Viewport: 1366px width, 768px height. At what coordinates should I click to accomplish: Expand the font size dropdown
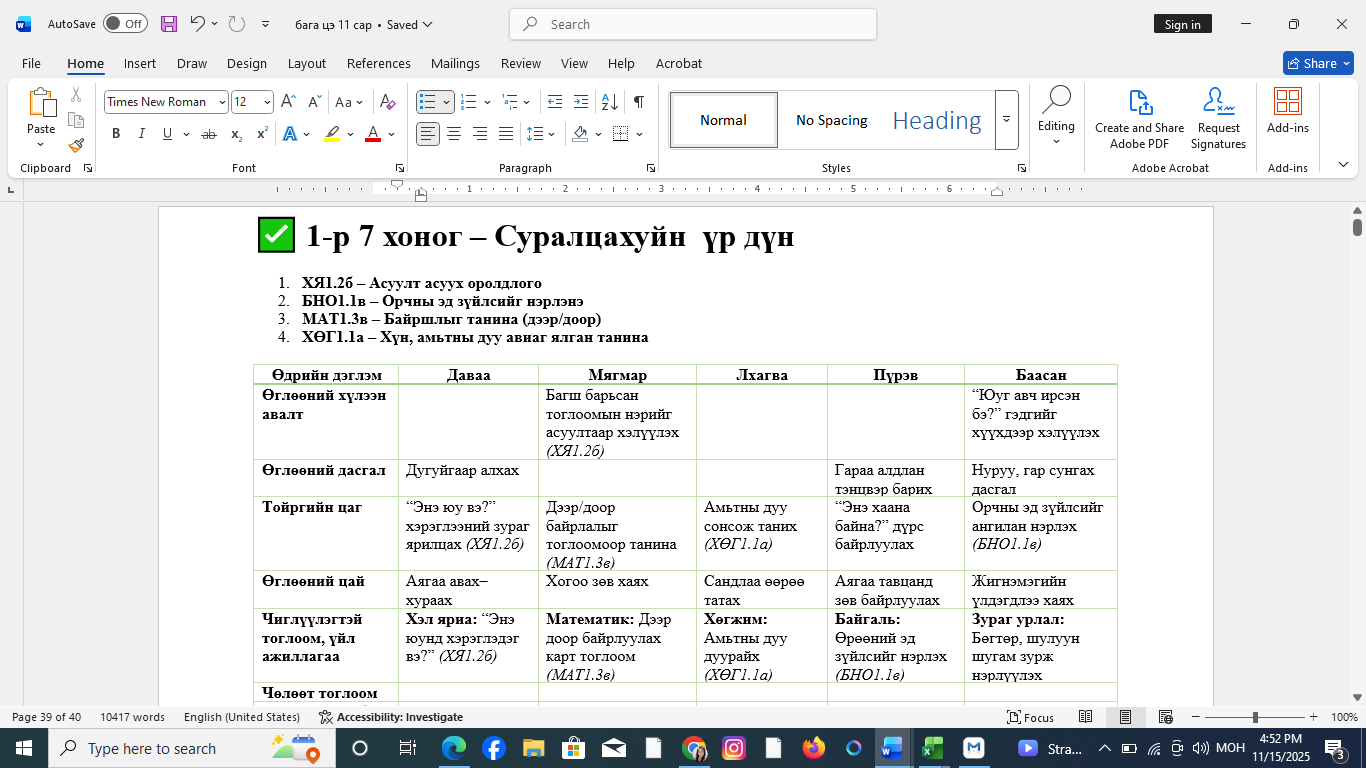coord(265,101)
